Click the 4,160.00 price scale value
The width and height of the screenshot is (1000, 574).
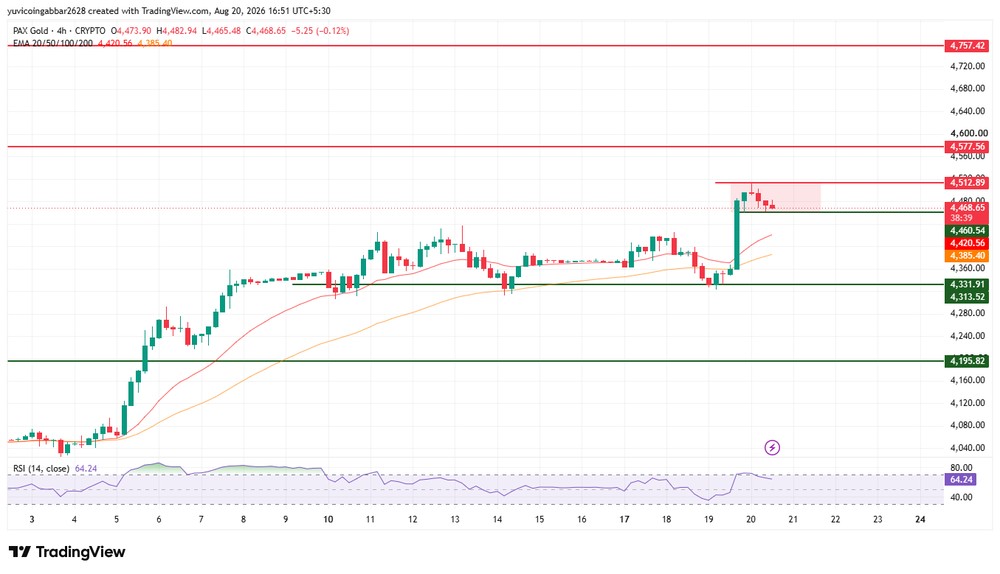(967, 380)
